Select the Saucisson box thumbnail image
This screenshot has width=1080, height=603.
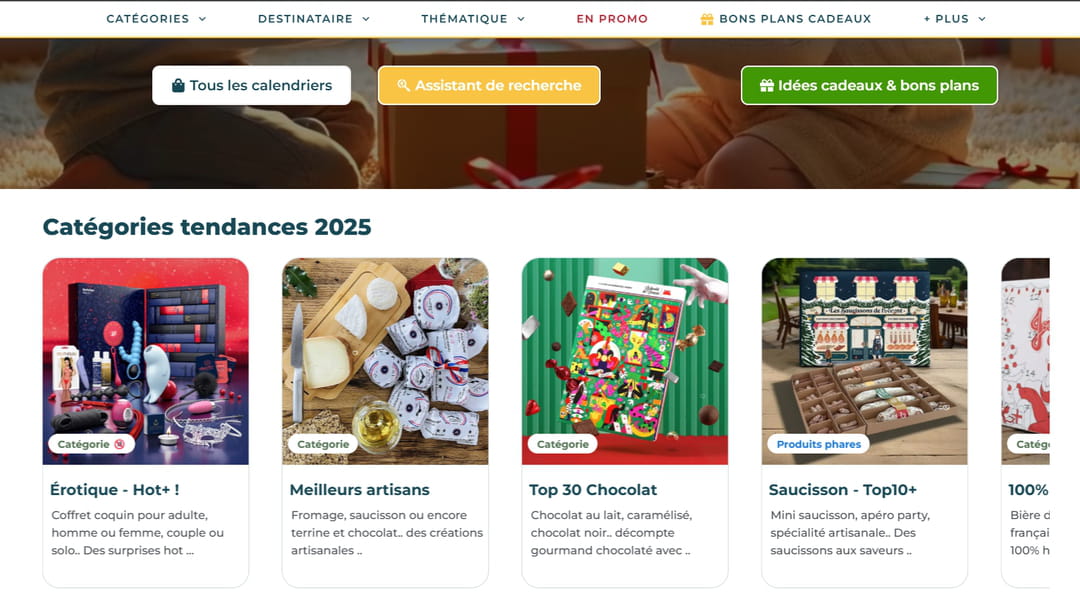[864, 361]
